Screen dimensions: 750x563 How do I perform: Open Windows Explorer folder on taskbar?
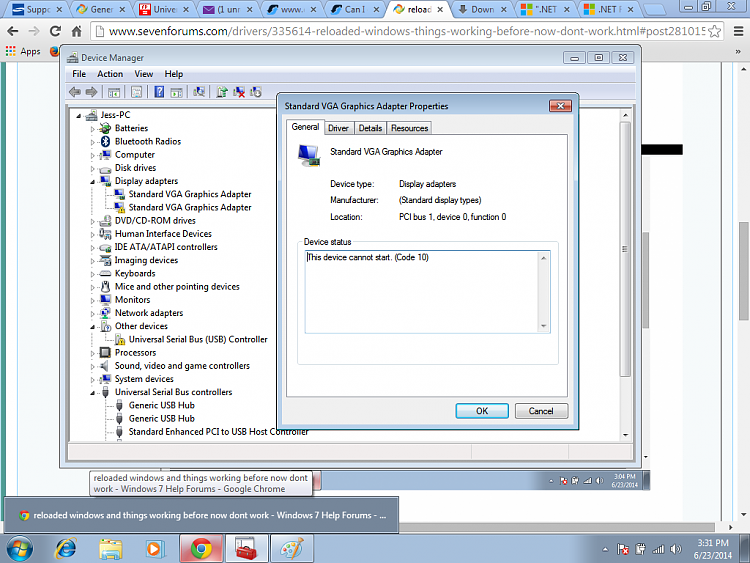click(x=110, y=549)
